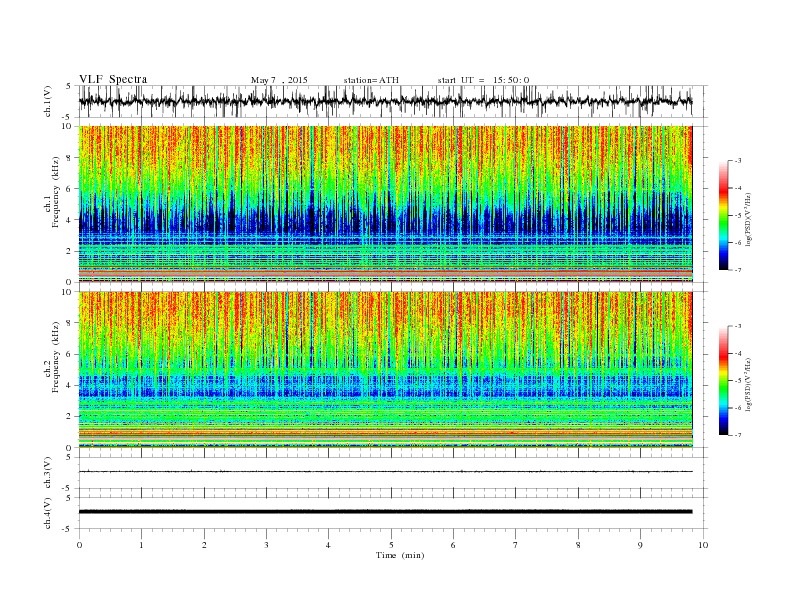Click ch.2 frequency tick label '4'
This screenshot has height=612, width=792.
click(69, 386)
